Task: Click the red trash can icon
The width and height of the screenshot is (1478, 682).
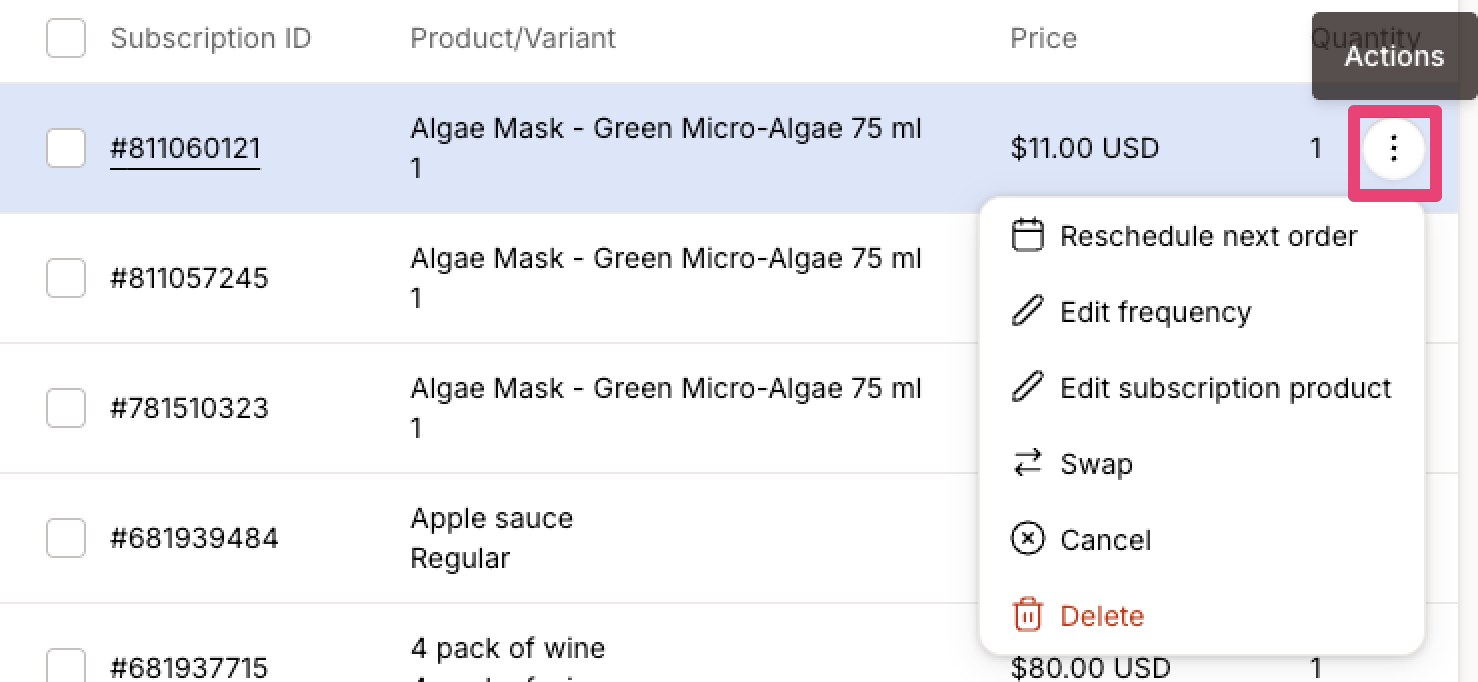Action: [x=1028, y=616]
